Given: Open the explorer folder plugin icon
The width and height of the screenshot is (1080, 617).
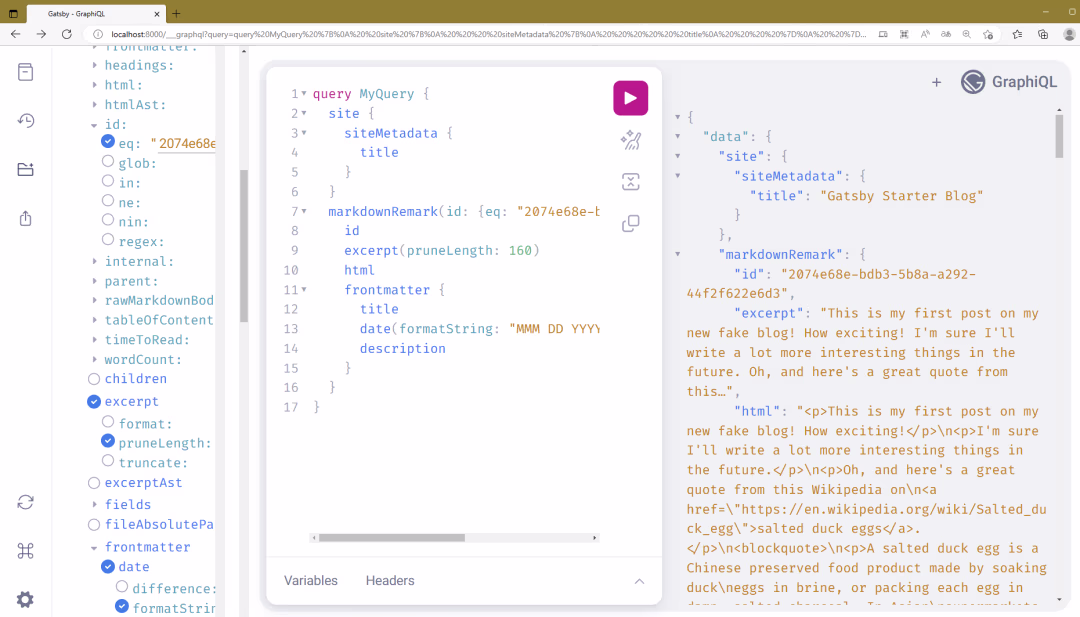Looking at the screenshot, I should coord(25,169).
